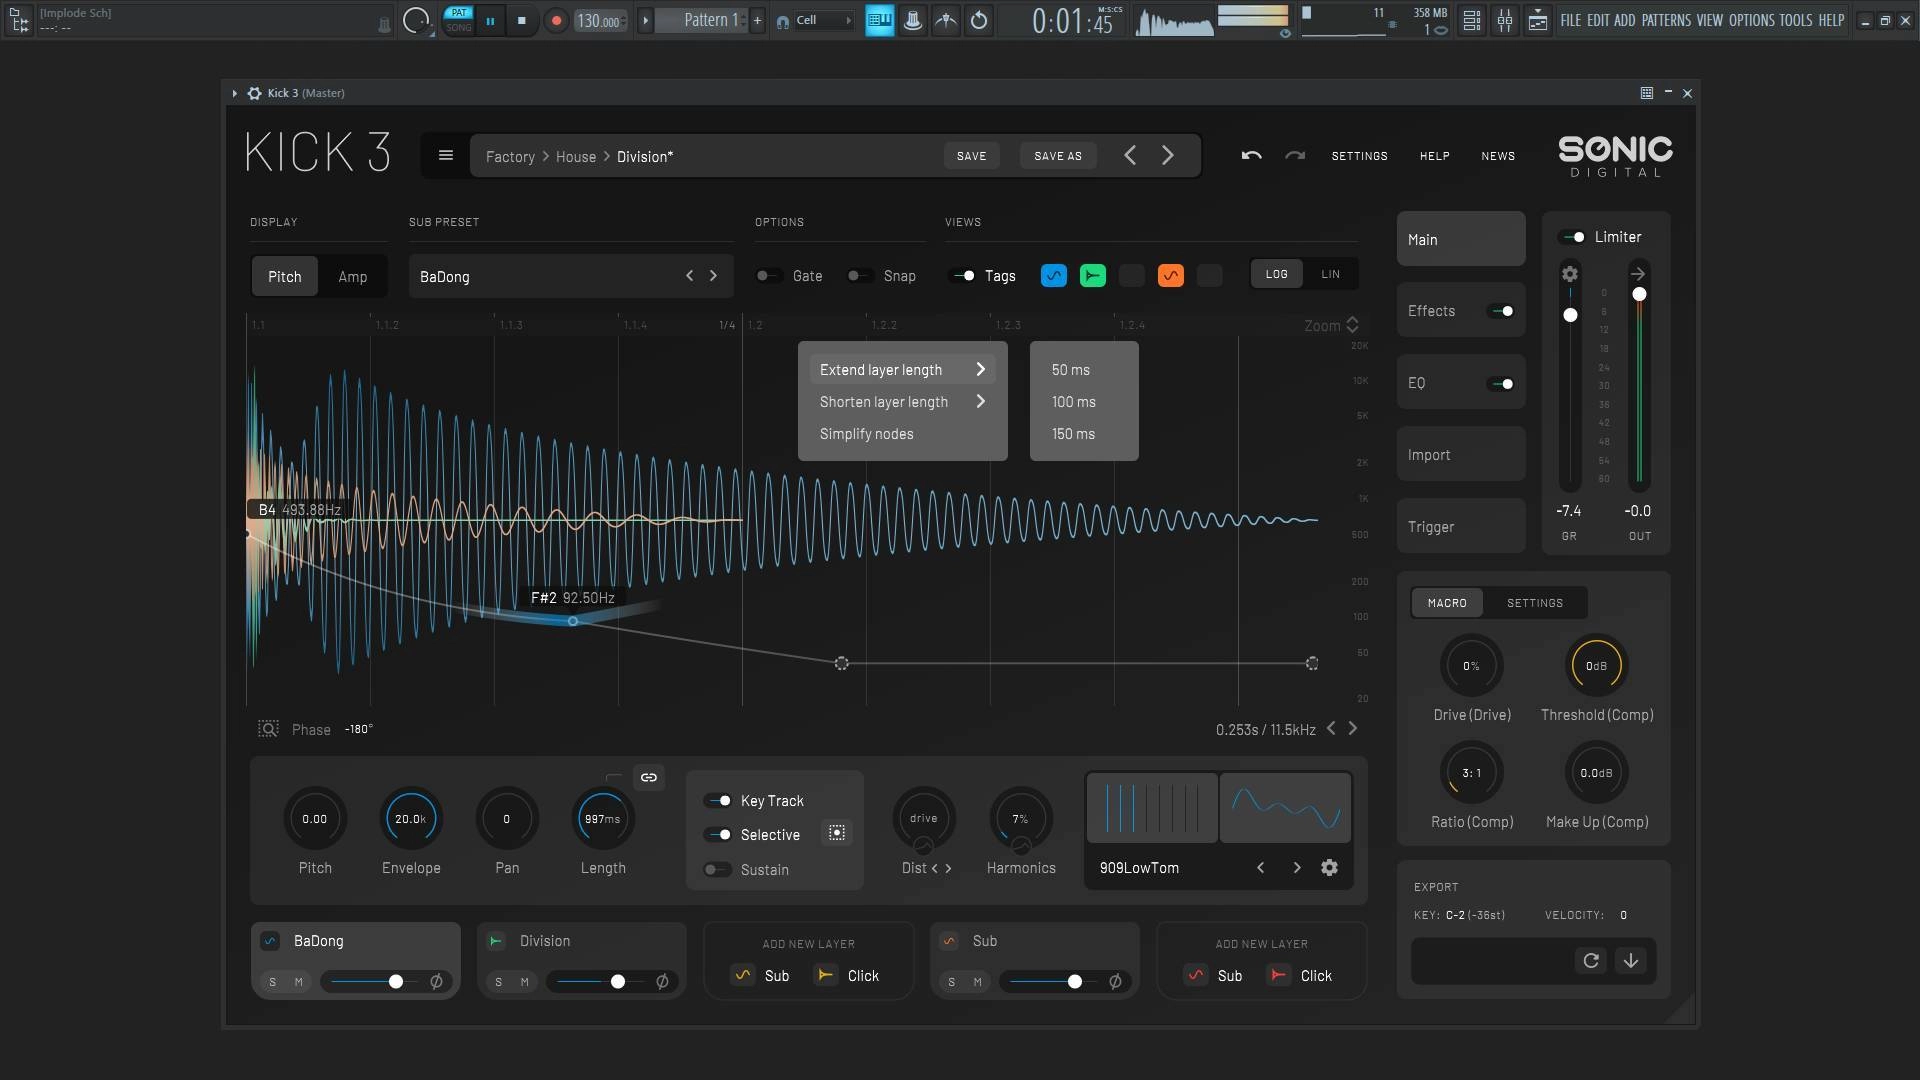This screenshot has width=1920, height=1080.
Task: Load the next factory preset
Action: (1168, 155)
